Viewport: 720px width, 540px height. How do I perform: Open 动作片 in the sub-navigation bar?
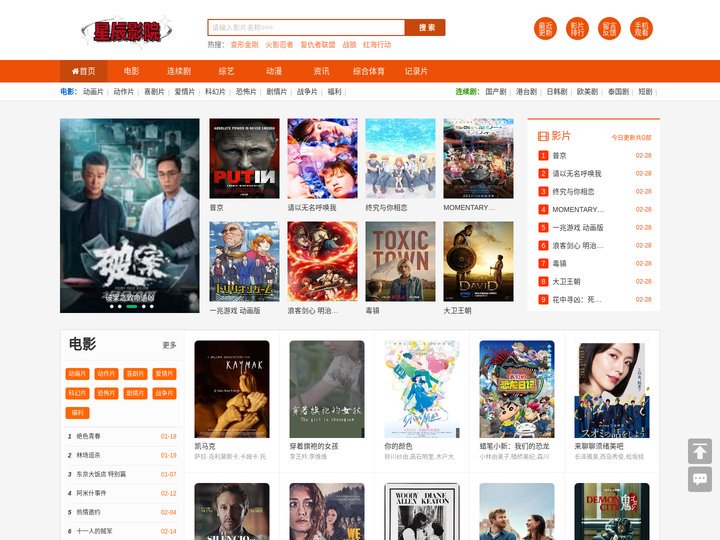point(124,92)
